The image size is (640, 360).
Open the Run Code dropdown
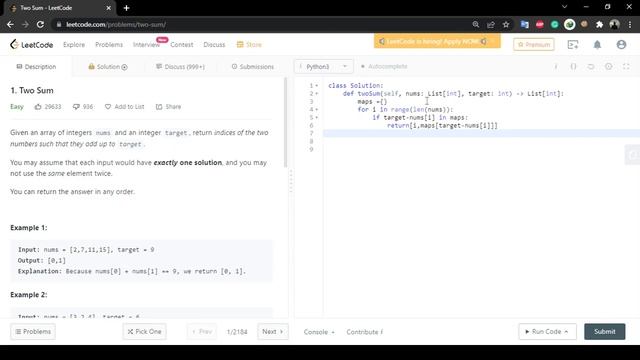547,331
